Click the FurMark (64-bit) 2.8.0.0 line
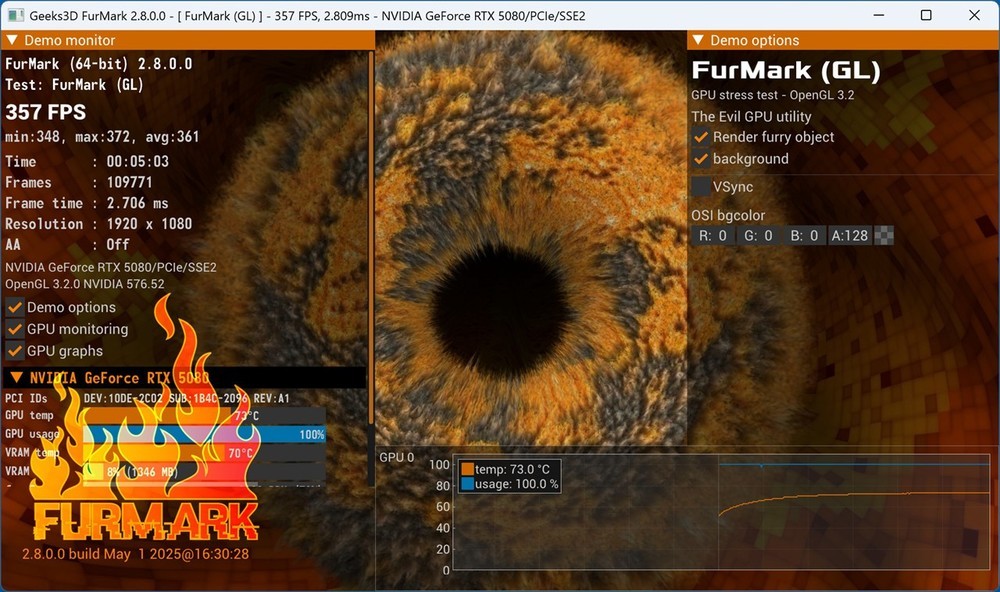Screen dimensions: 1000x592 [x=98, y=64]
